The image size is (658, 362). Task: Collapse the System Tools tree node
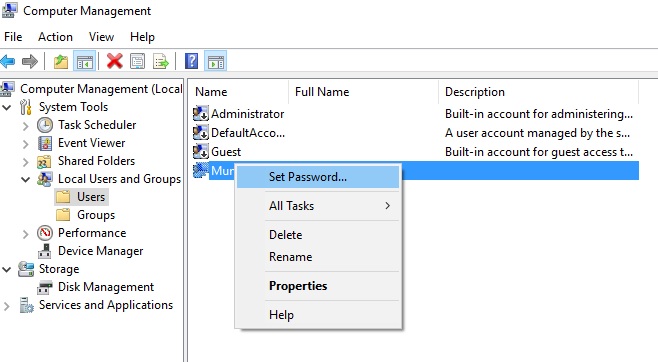pos(7,107)
